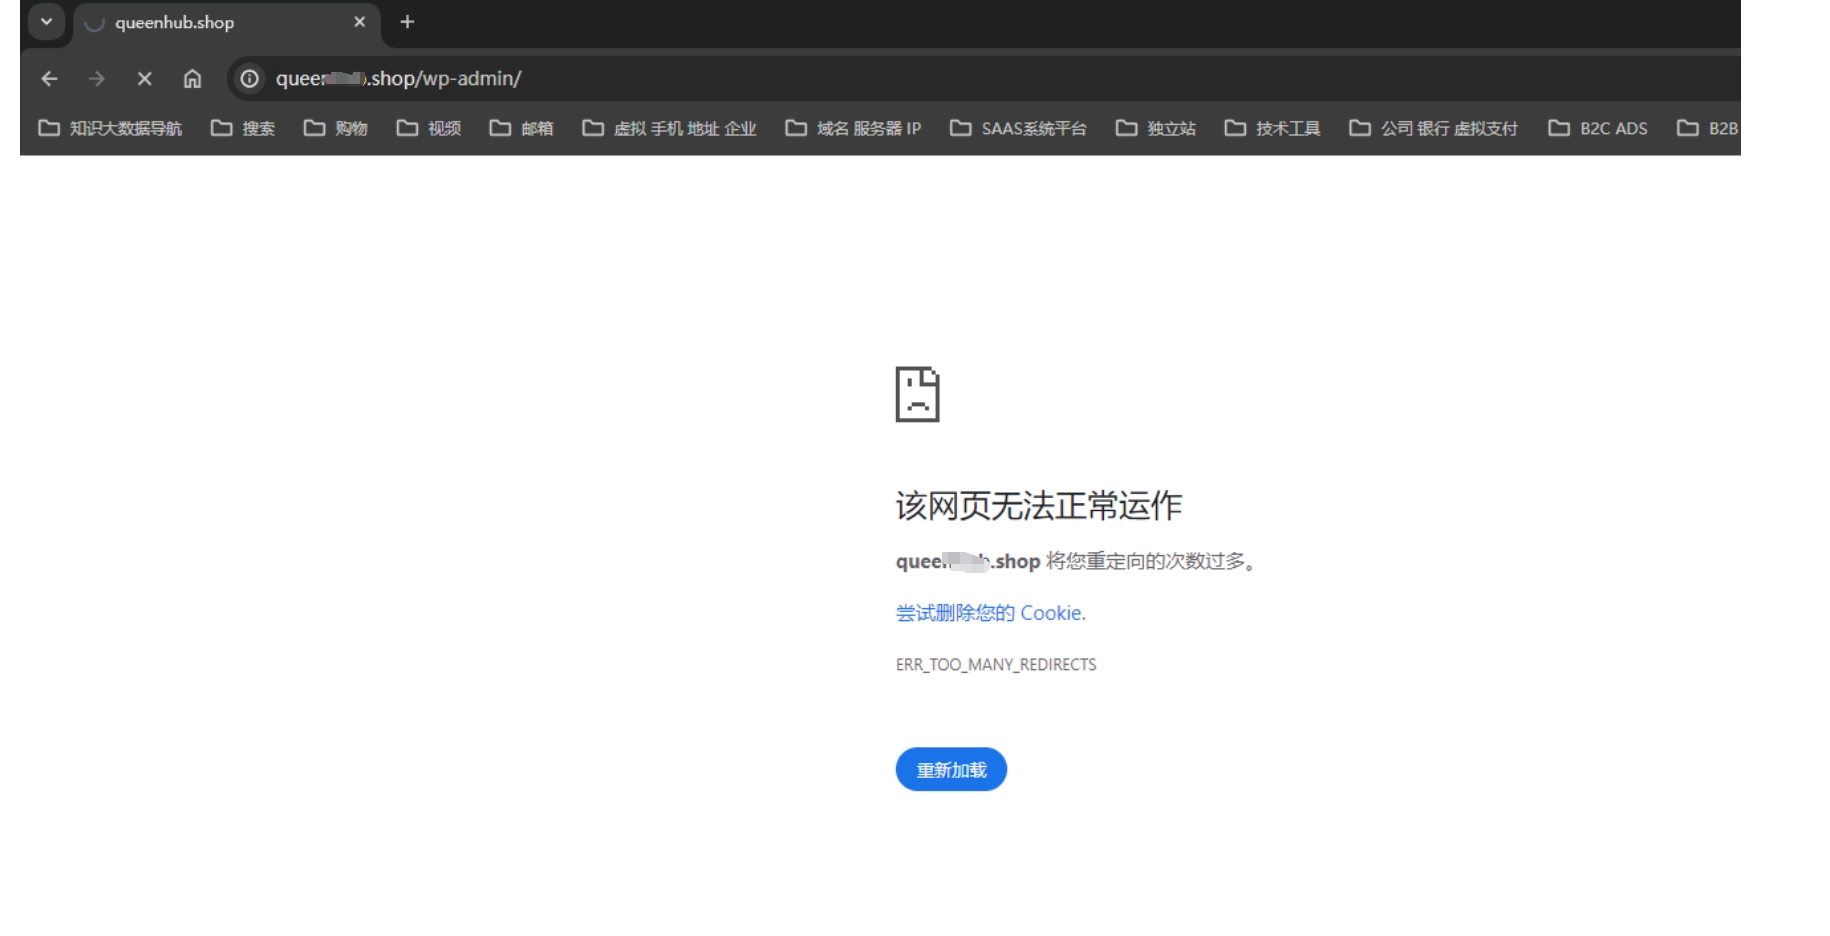Click the 将您重定向的次数过多 message text
This screenshot has height=936, width=1830.
1150,562
